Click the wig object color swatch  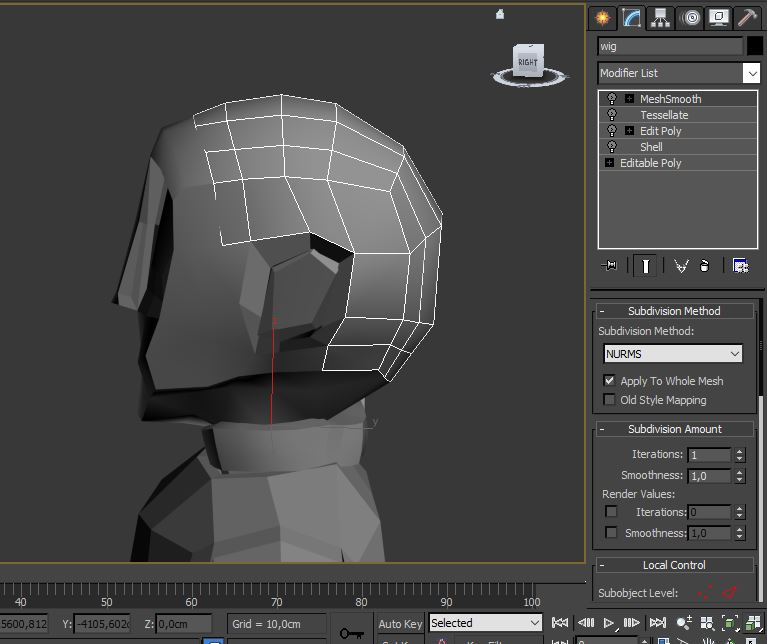tap(755, 46)
